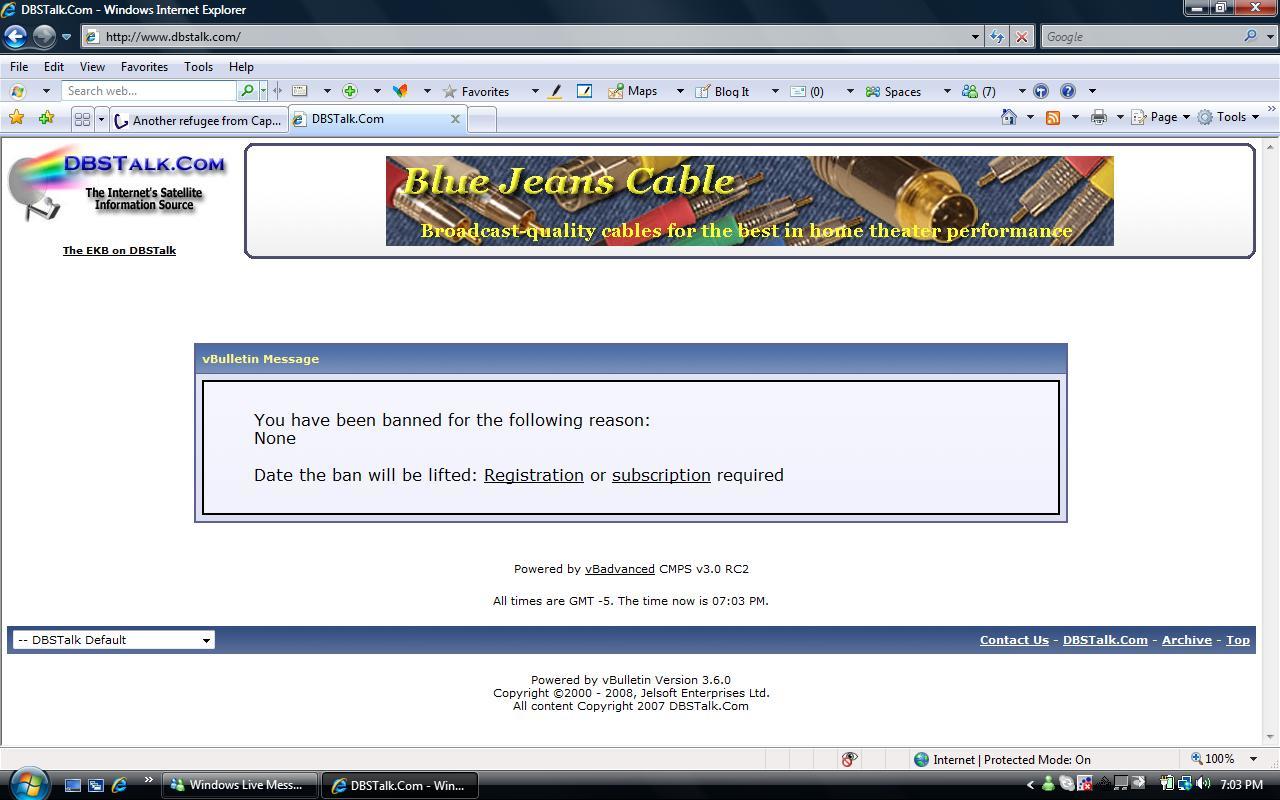This screenshot has width=1280, height=800.
Task: Click the Registration link
Action: pyautogui.click(x=533, y=475)
